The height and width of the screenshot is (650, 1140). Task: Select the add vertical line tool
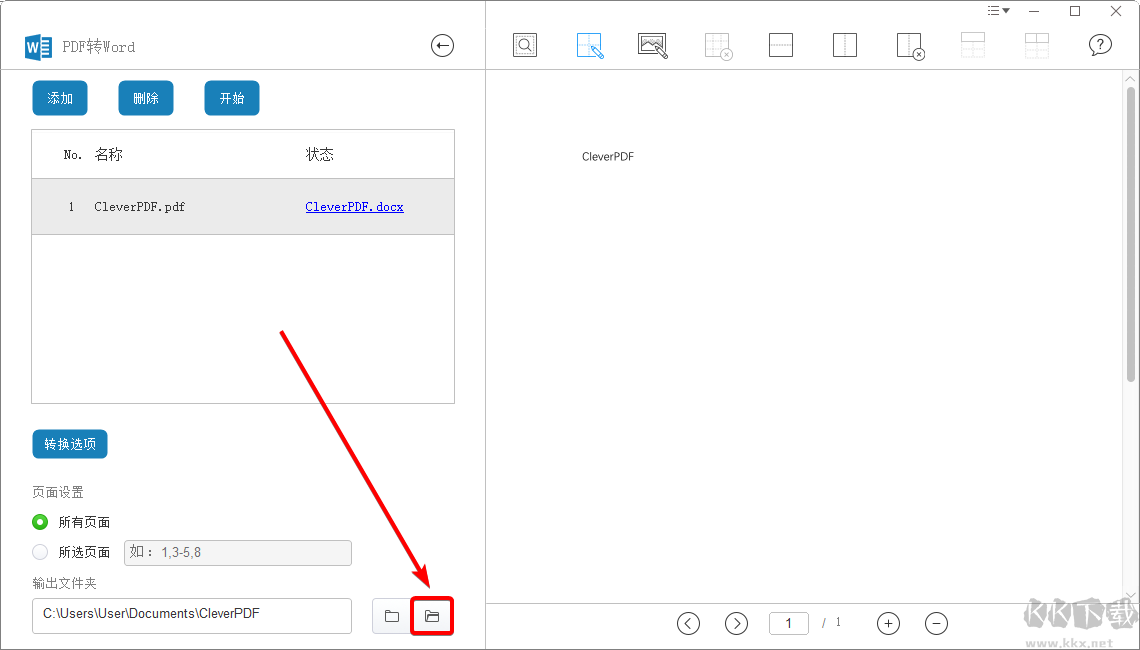click(x=845, y=45)
